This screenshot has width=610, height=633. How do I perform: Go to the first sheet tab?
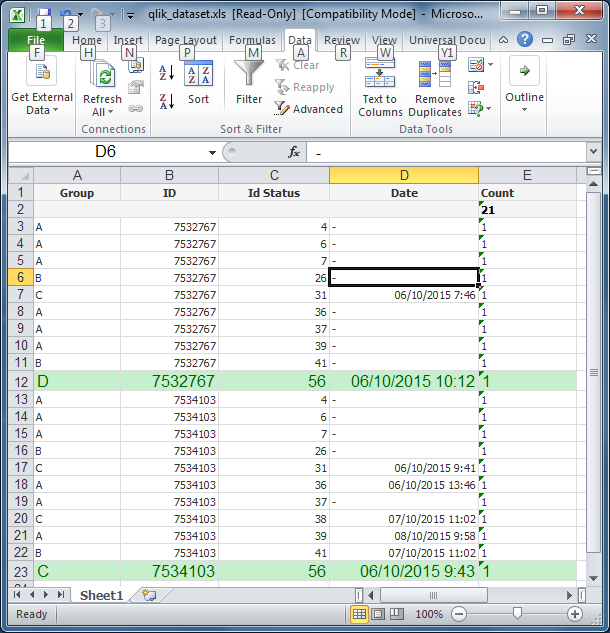point(17,595)
